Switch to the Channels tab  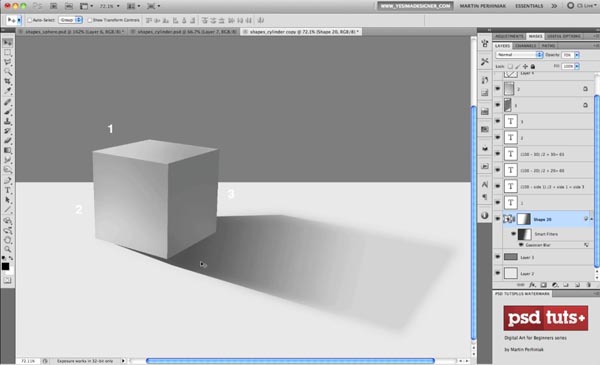[525, 46]
